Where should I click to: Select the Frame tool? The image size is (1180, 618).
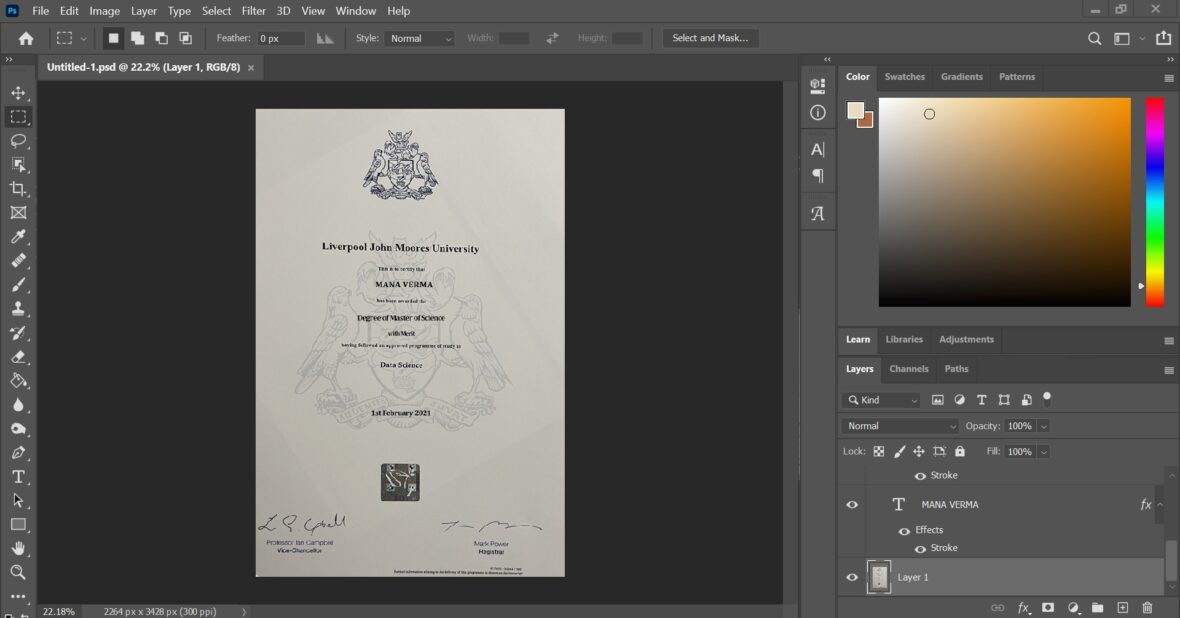pos(18,213)
